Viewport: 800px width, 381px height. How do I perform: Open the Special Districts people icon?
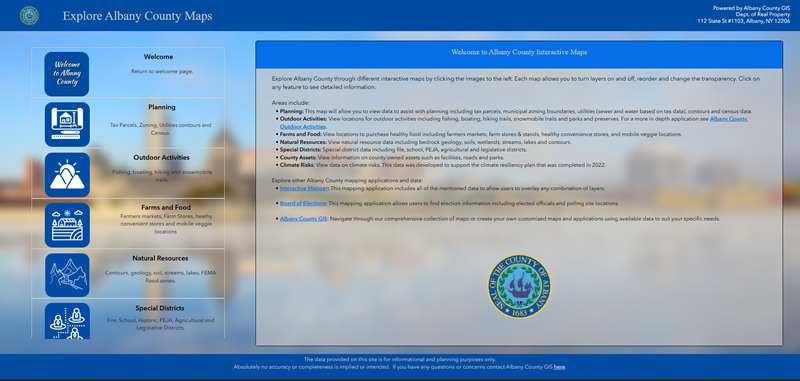tap(67, 321)
